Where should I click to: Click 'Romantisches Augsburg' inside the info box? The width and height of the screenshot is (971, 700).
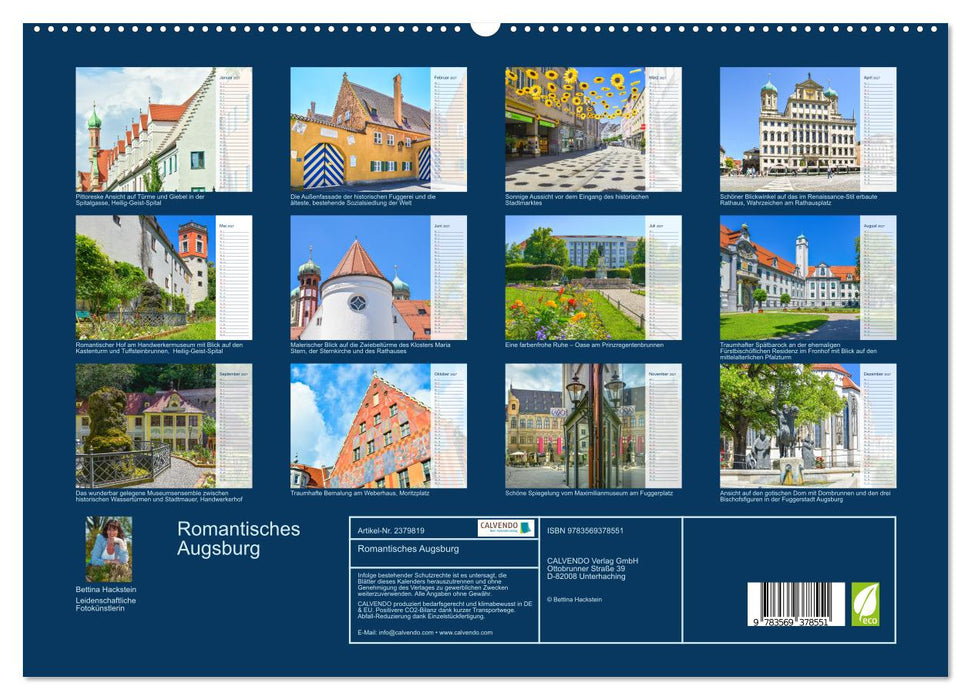tap(408, 549)
